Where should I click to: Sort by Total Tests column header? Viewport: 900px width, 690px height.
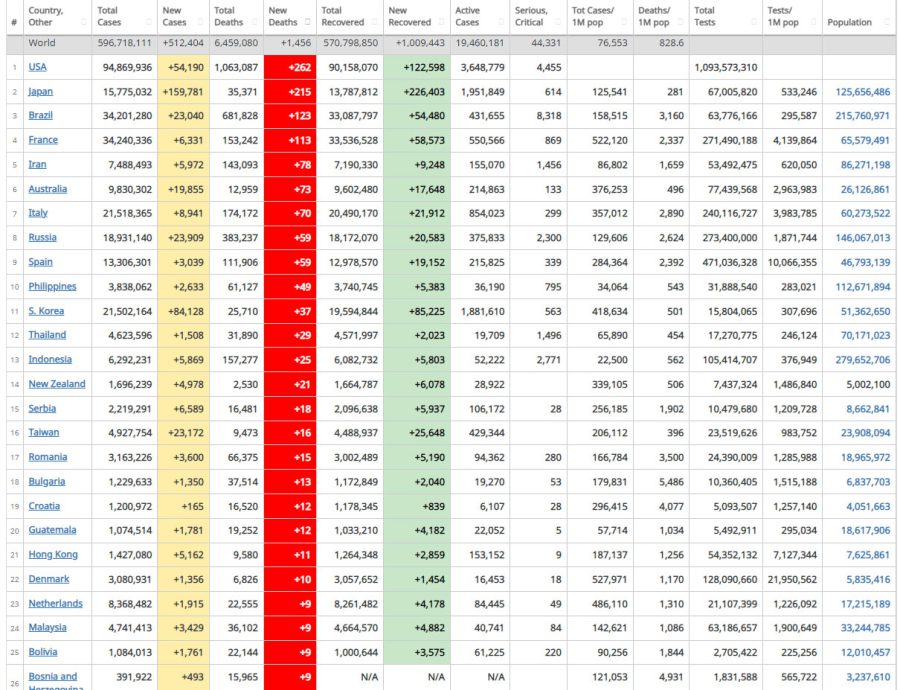click(x=726, y=17)
